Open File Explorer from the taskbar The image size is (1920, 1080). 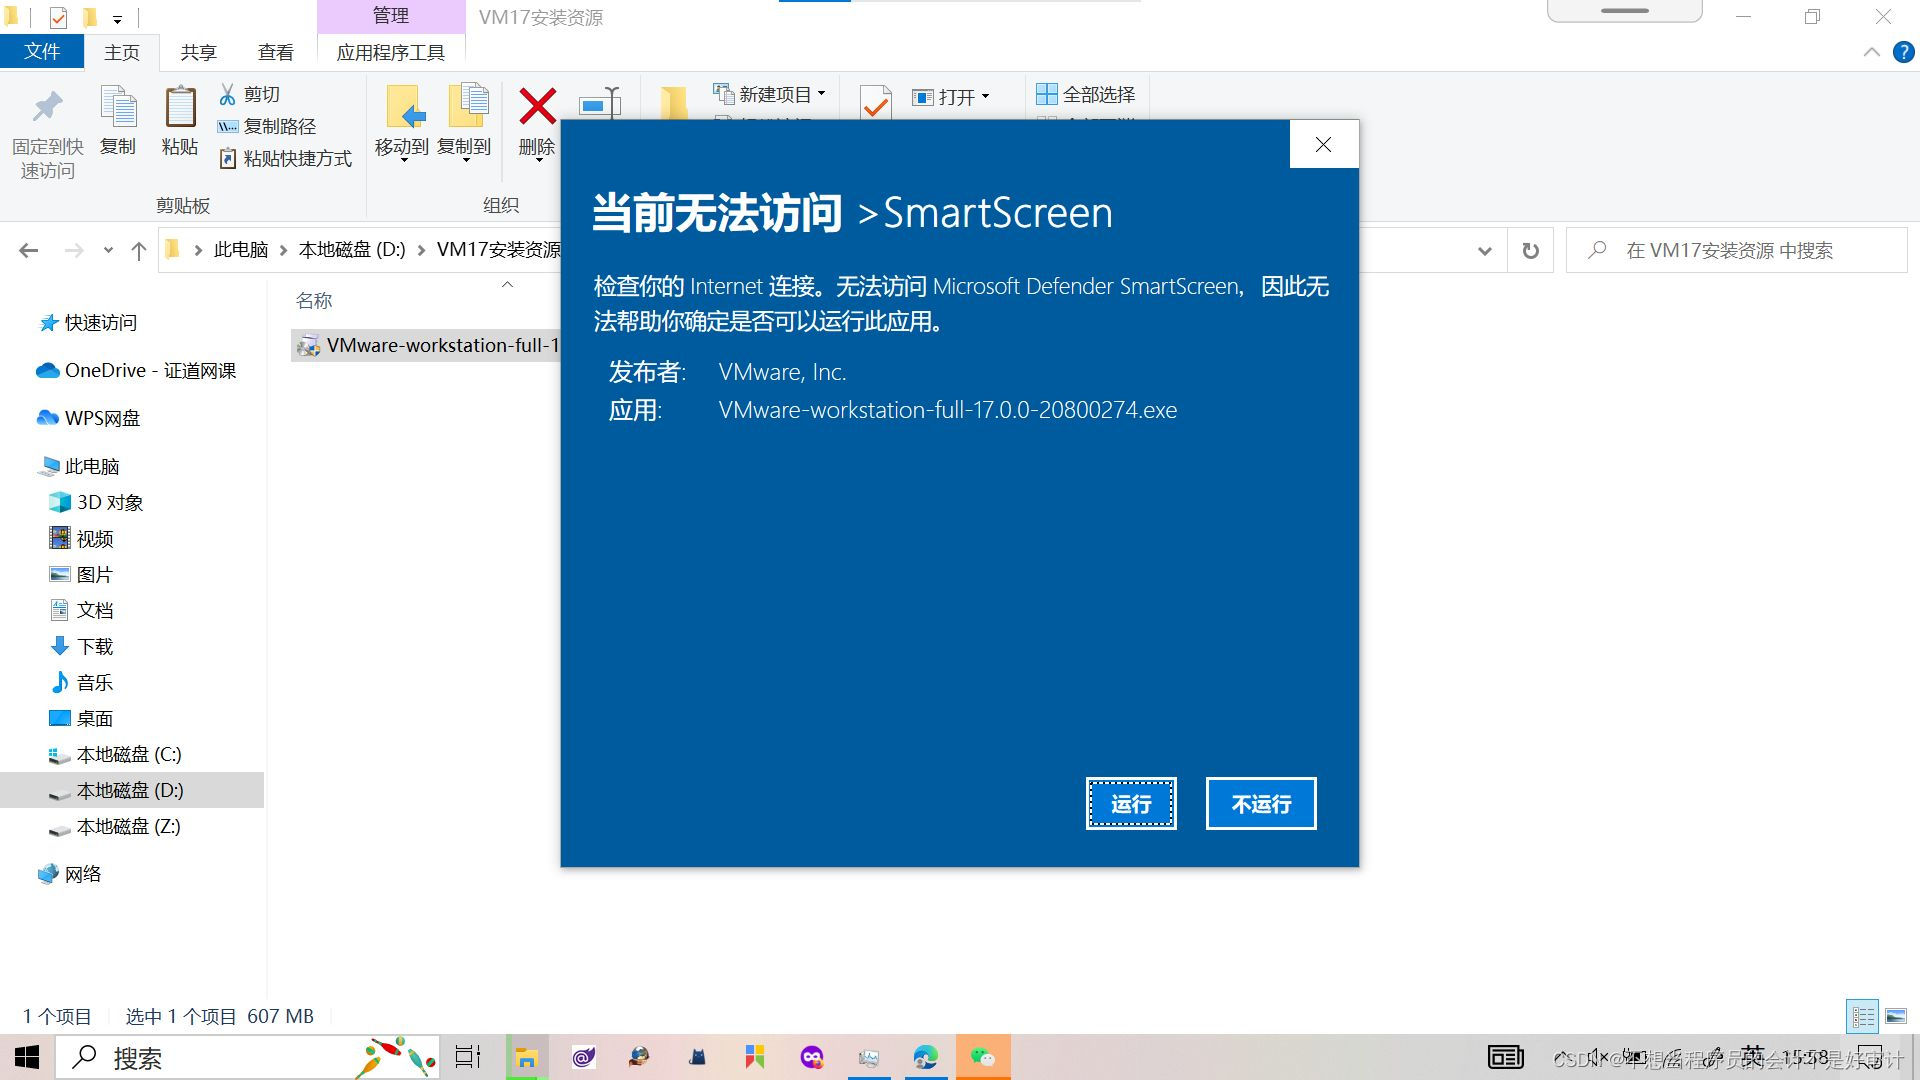[x=527, y=1057]
